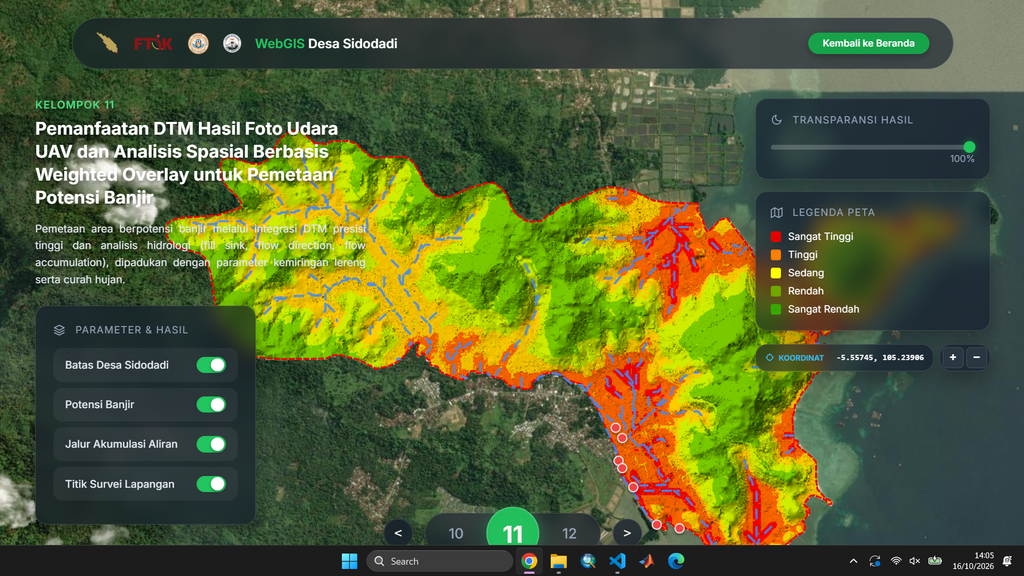Disable the Potensi Banjir layer

(x=211, y=405)
